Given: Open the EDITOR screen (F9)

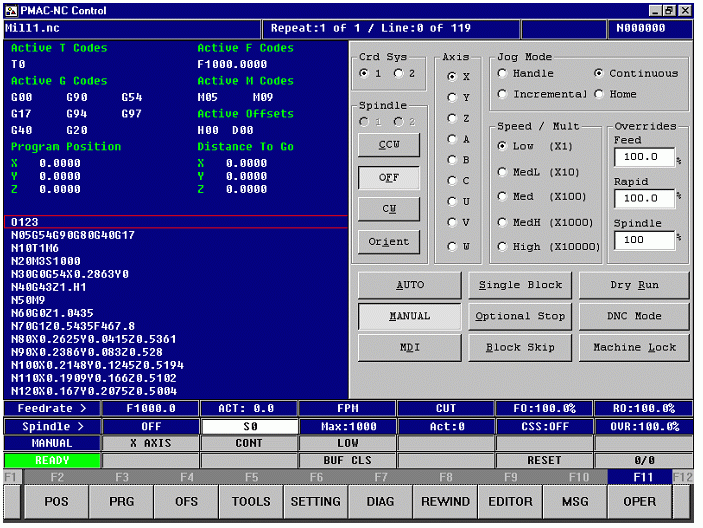Looking at the screenshot, I should coord(510,502).
